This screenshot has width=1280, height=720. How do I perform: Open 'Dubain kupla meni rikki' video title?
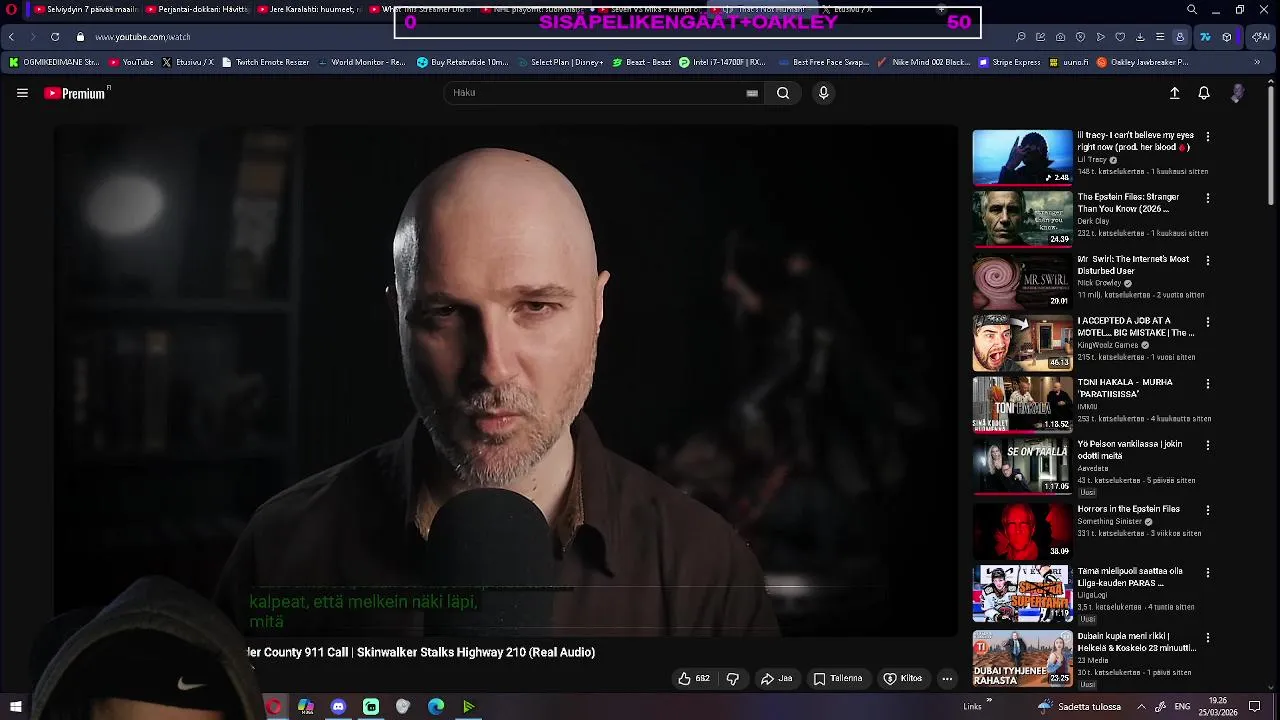(1136, 642)
